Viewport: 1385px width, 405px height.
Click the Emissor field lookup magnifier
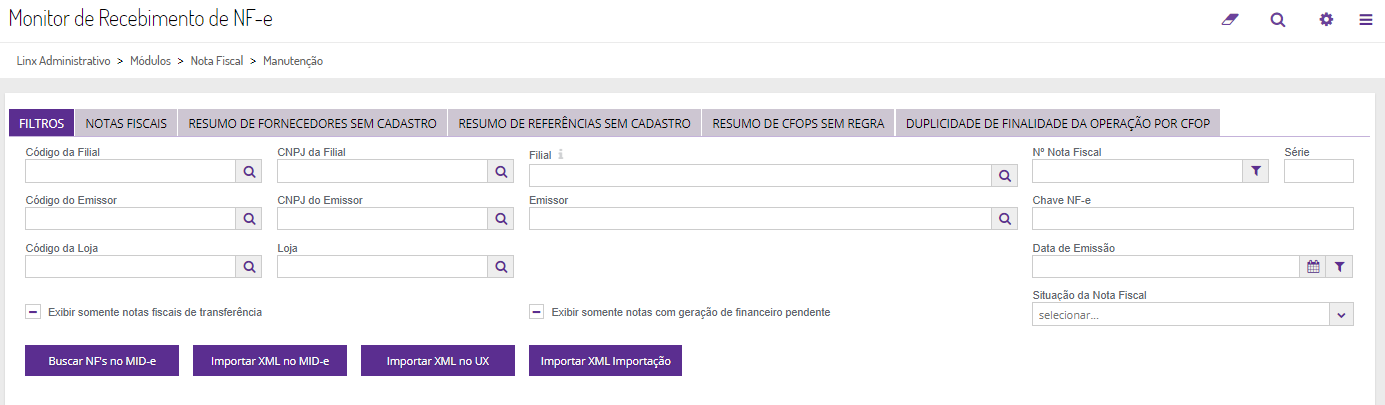(x=1005, y=219)
